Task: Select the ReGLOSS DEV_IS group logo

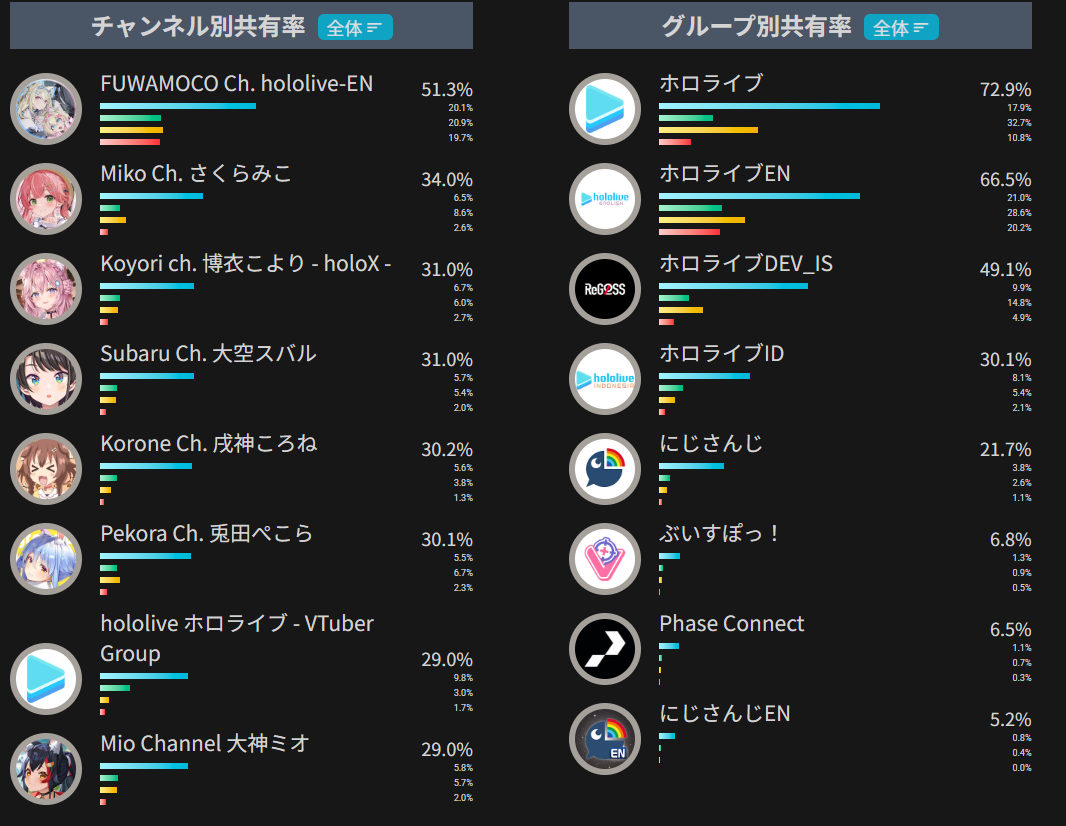Action: click(605, 289)
